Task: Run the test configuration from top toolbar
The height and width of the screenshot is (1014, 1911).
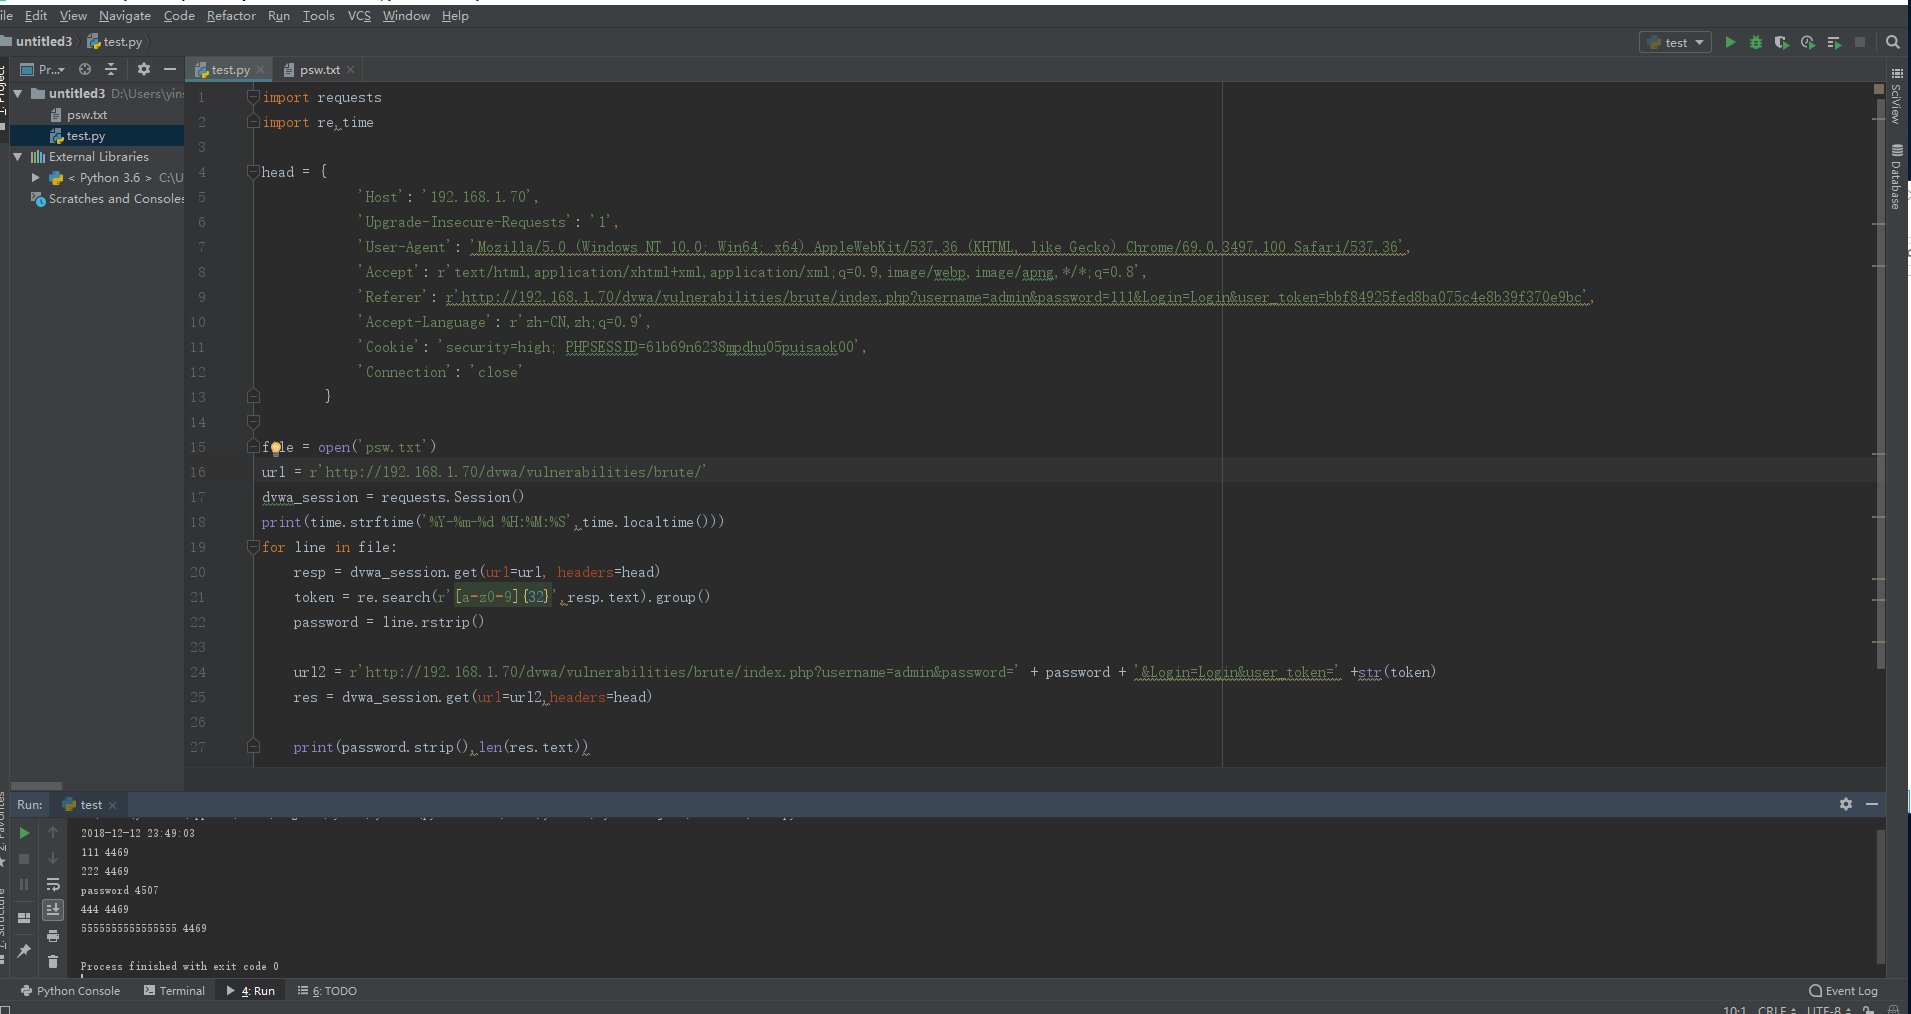Action: tap(1730, 42)
